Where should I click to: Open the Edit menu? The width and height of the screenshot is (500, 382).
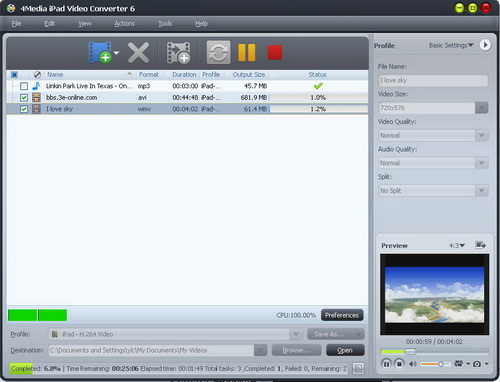pos(49,24)
